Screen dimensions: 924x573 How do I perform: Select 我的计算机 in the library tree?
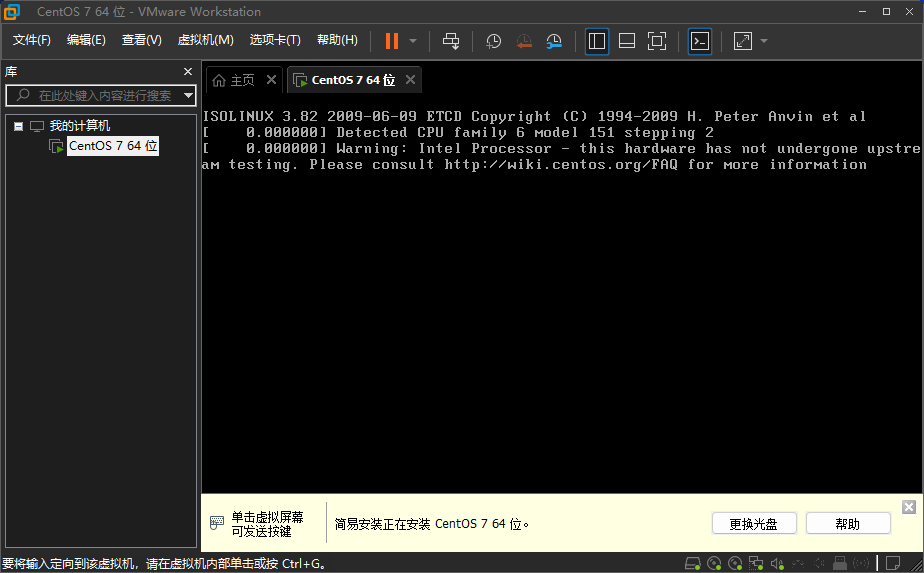[x=80, y=126]
